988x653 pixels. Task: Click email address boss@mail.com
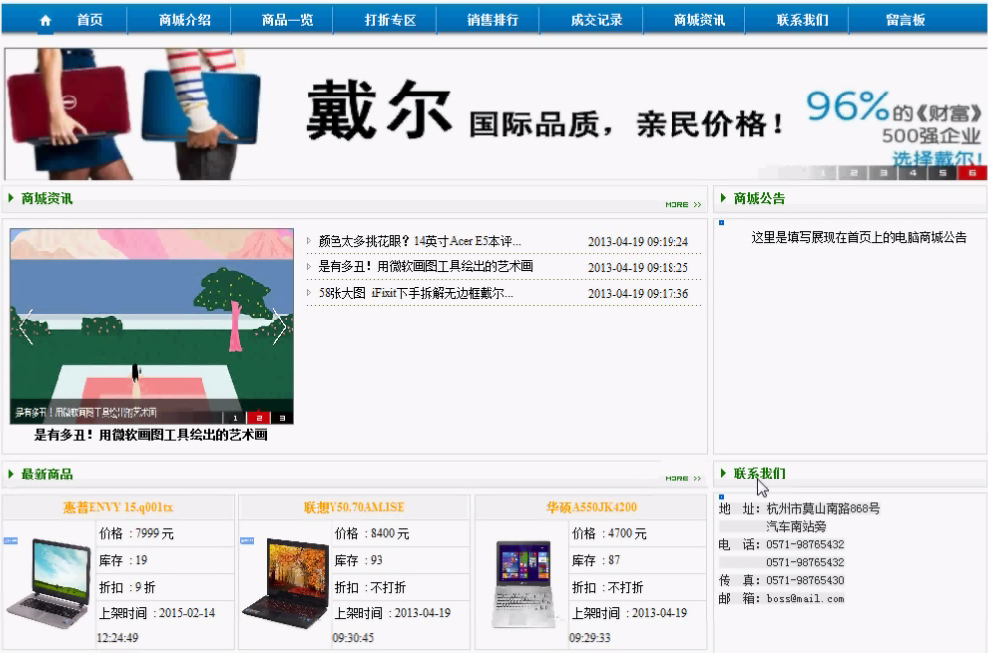pos(805,599)
